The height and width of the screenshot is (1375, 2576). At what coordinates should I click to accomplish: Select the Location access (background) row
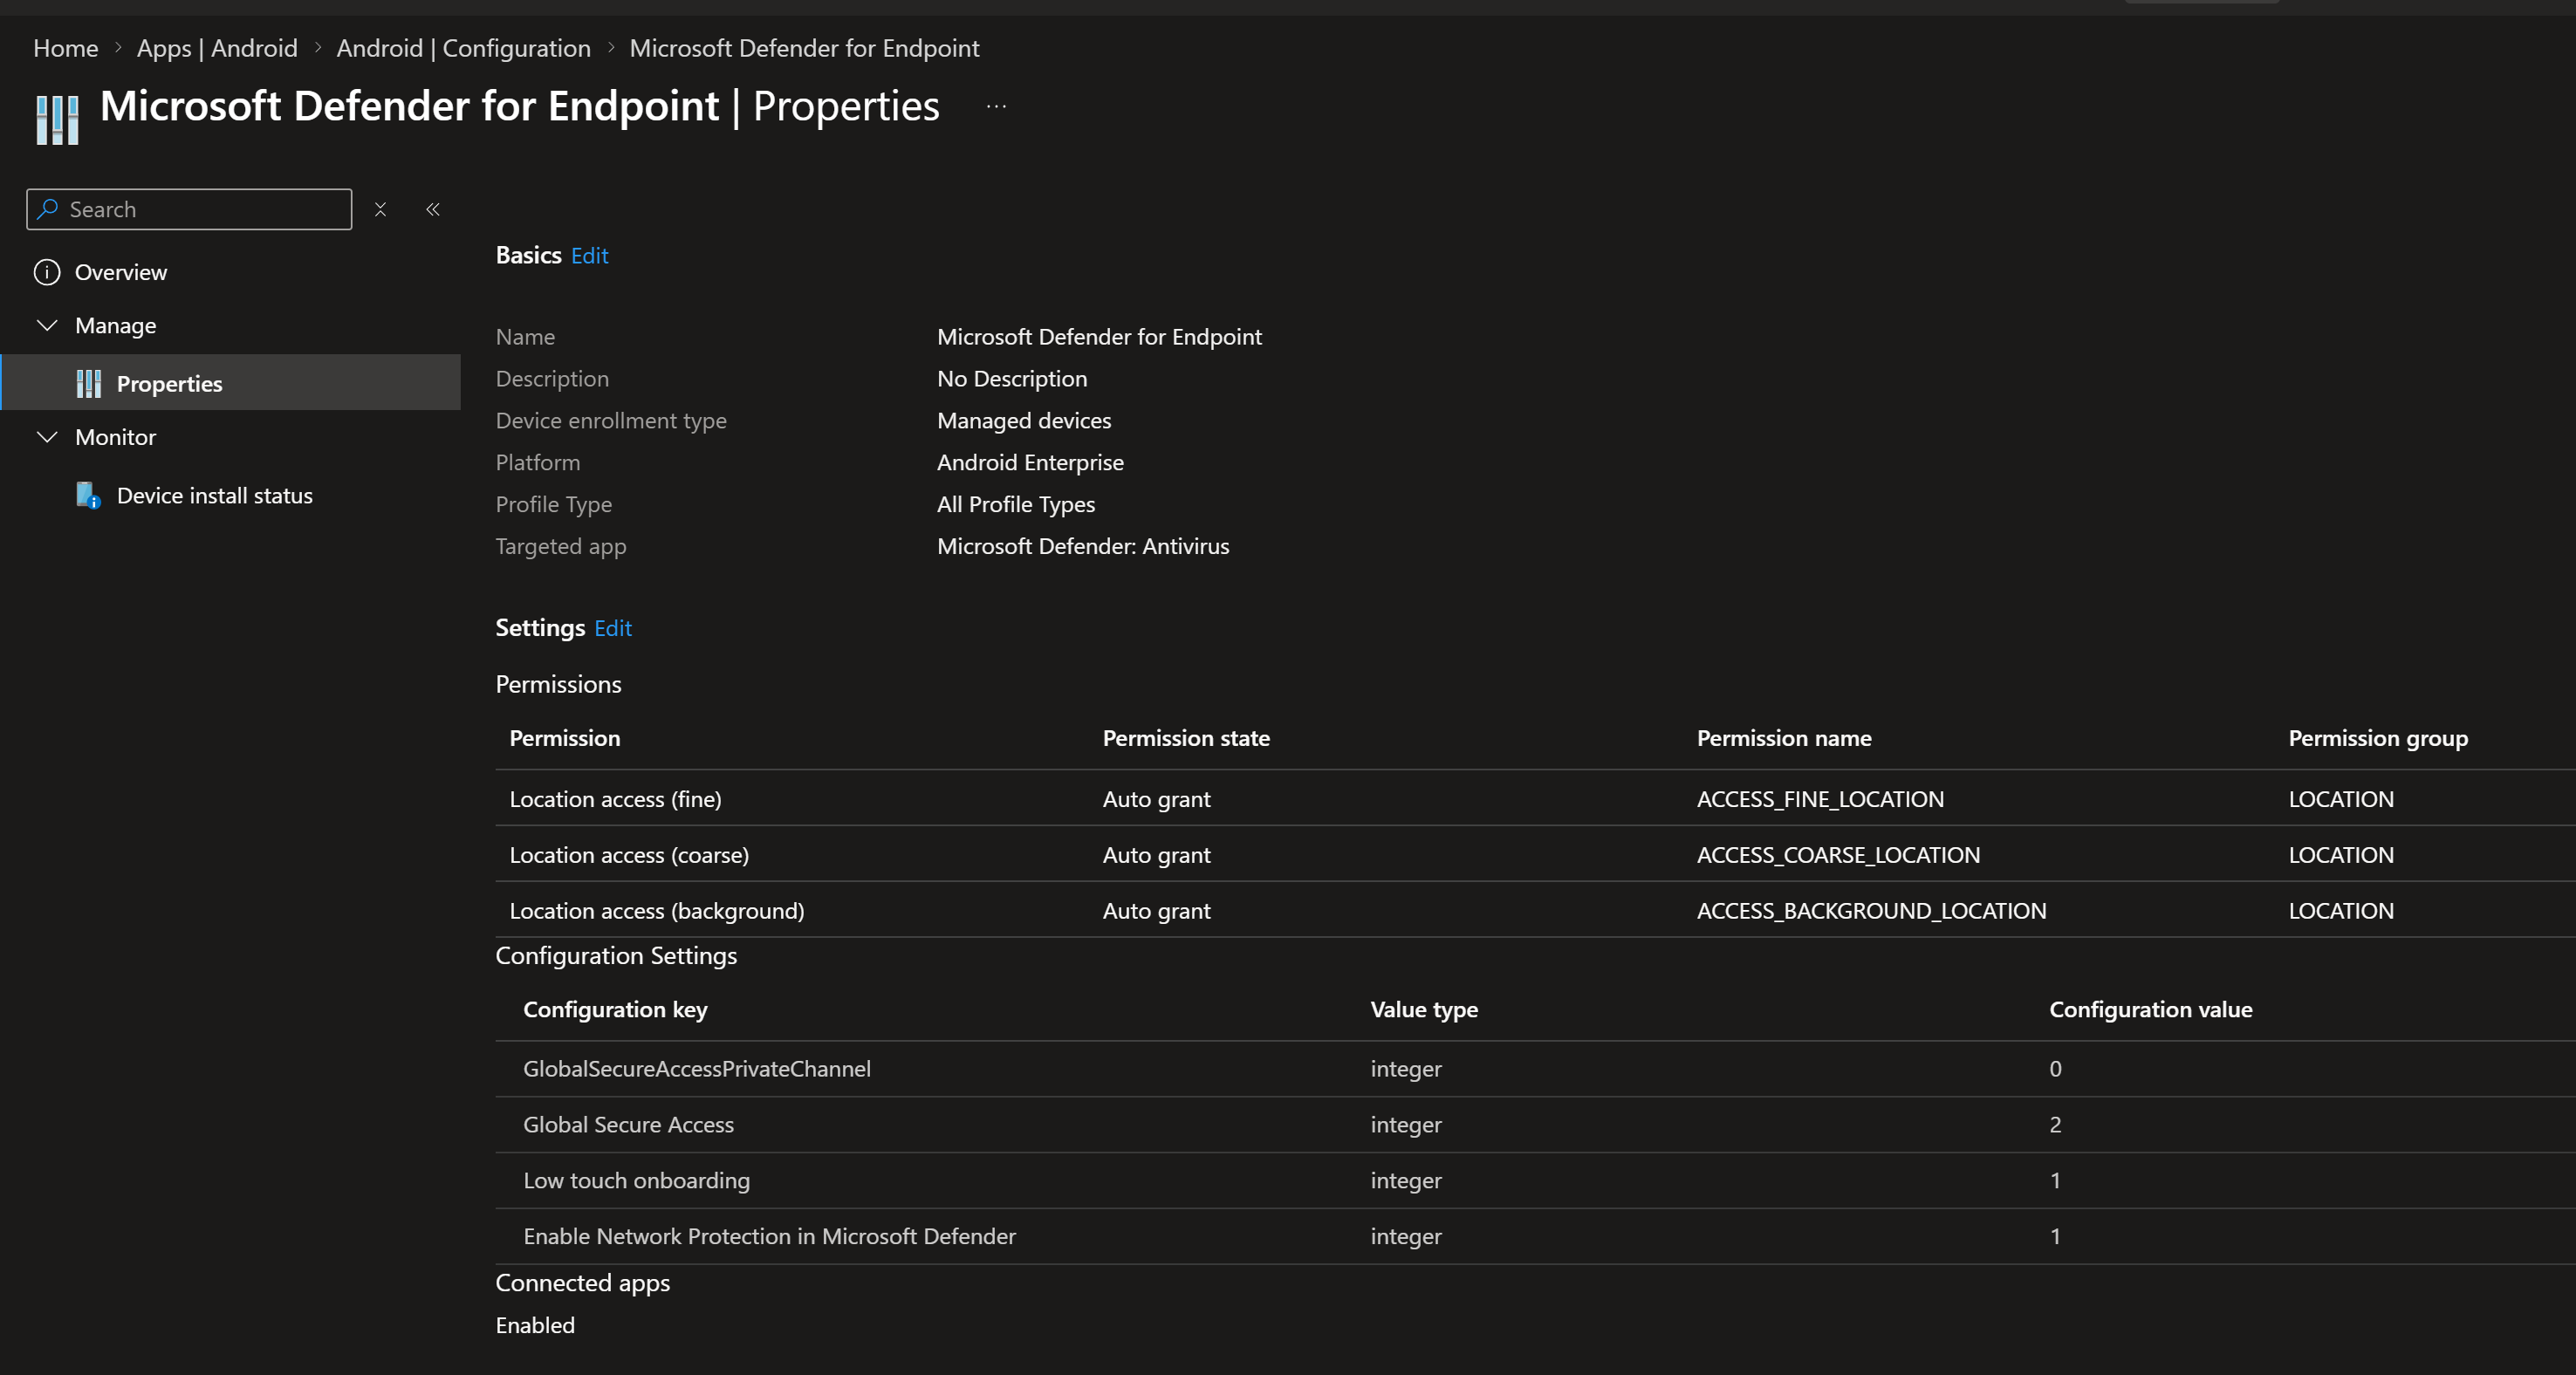(x=1535, y=910)
